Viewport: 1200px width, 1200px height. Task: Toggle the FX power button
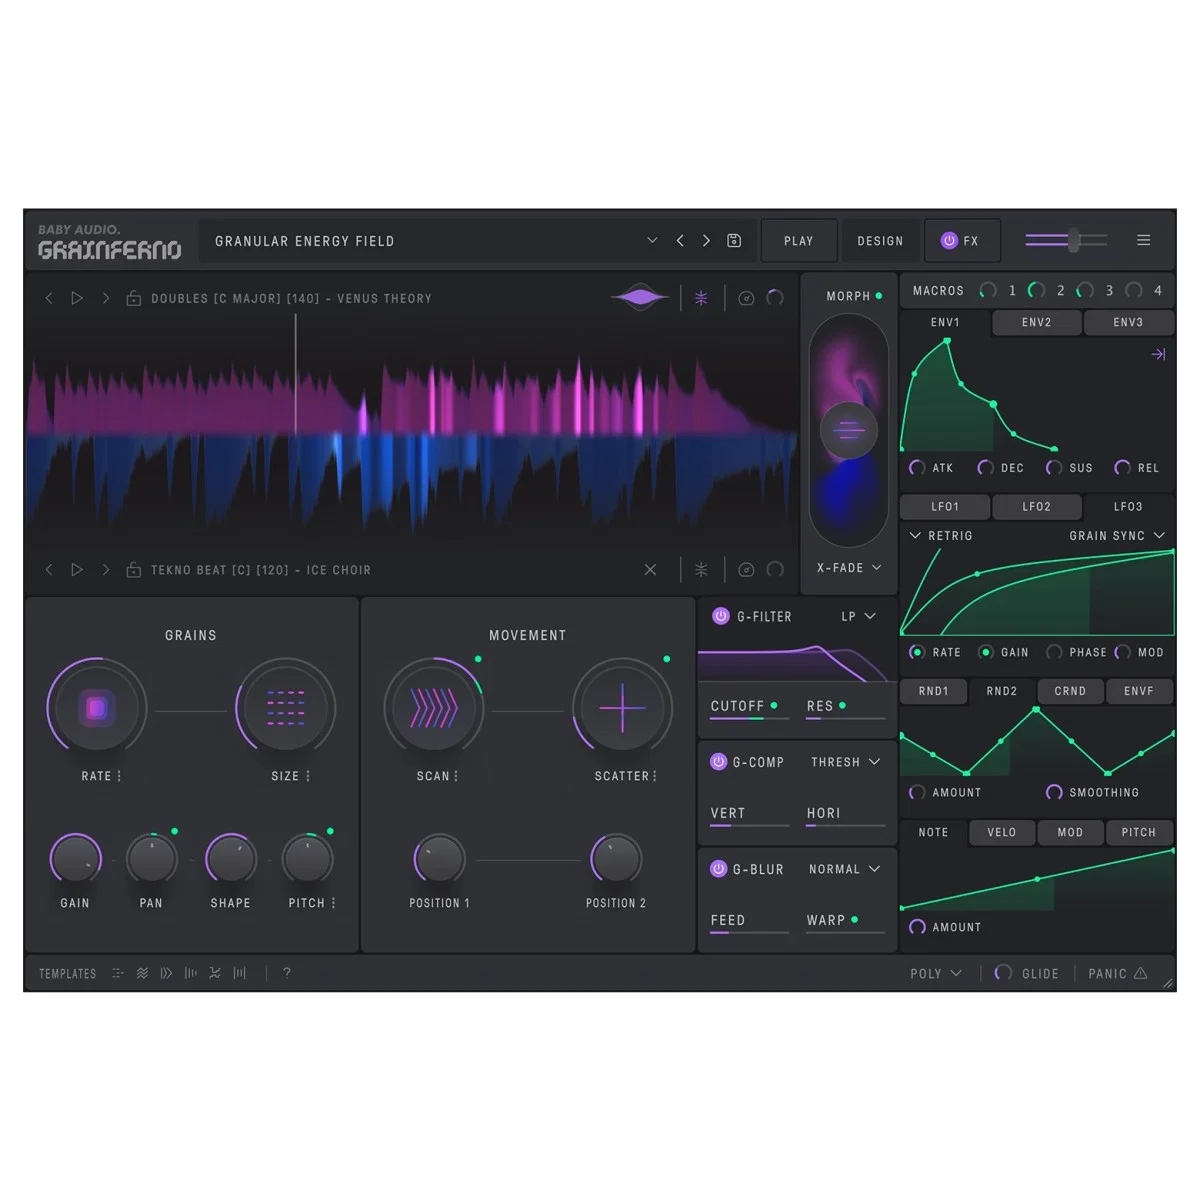click(x=949, y=240)
